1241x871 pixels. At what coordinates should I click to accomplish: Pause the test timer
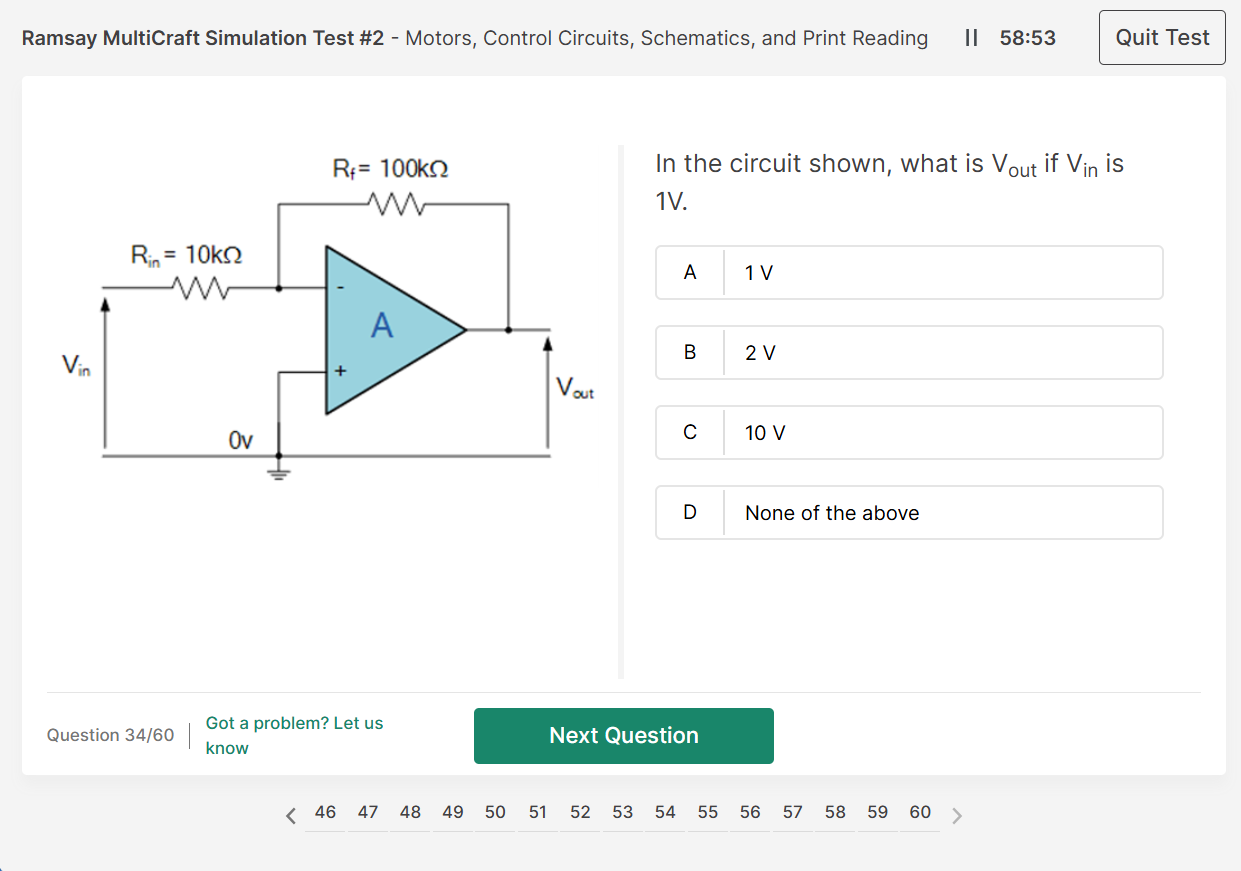pos(971,38)
